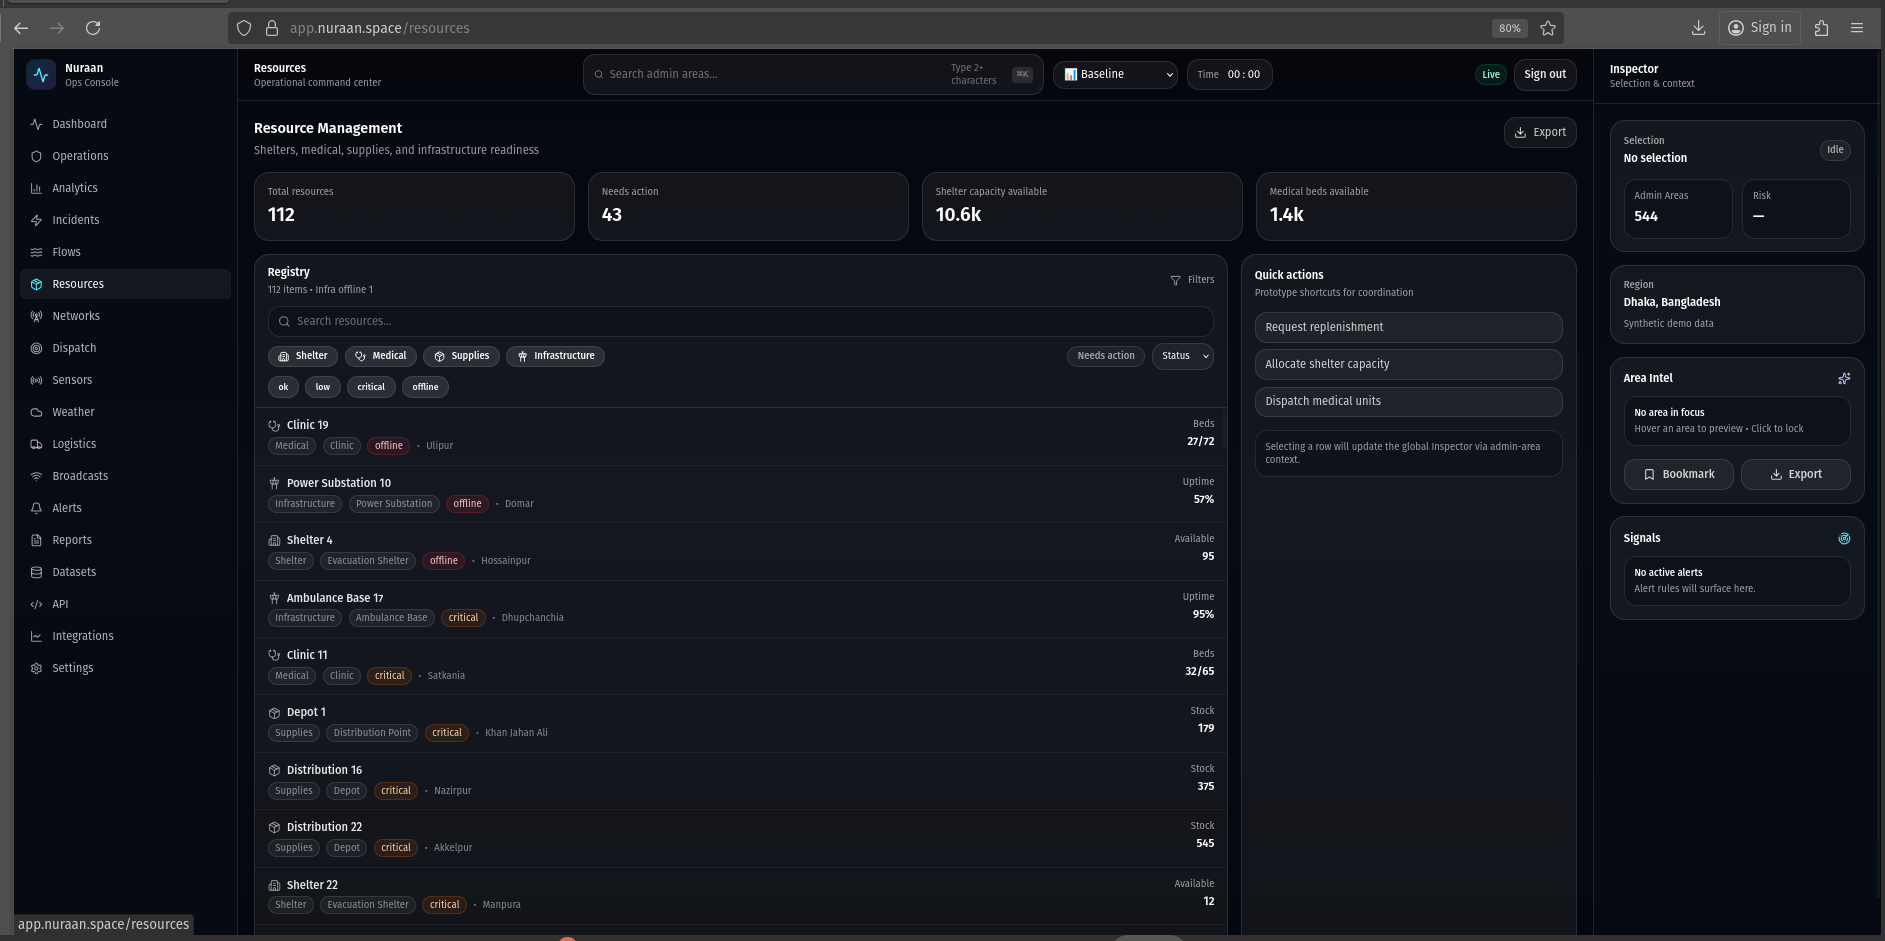The height and width of the screenshot is (941, 1885).
Task: Click the Filters funnel icon
Action: 1175,280
